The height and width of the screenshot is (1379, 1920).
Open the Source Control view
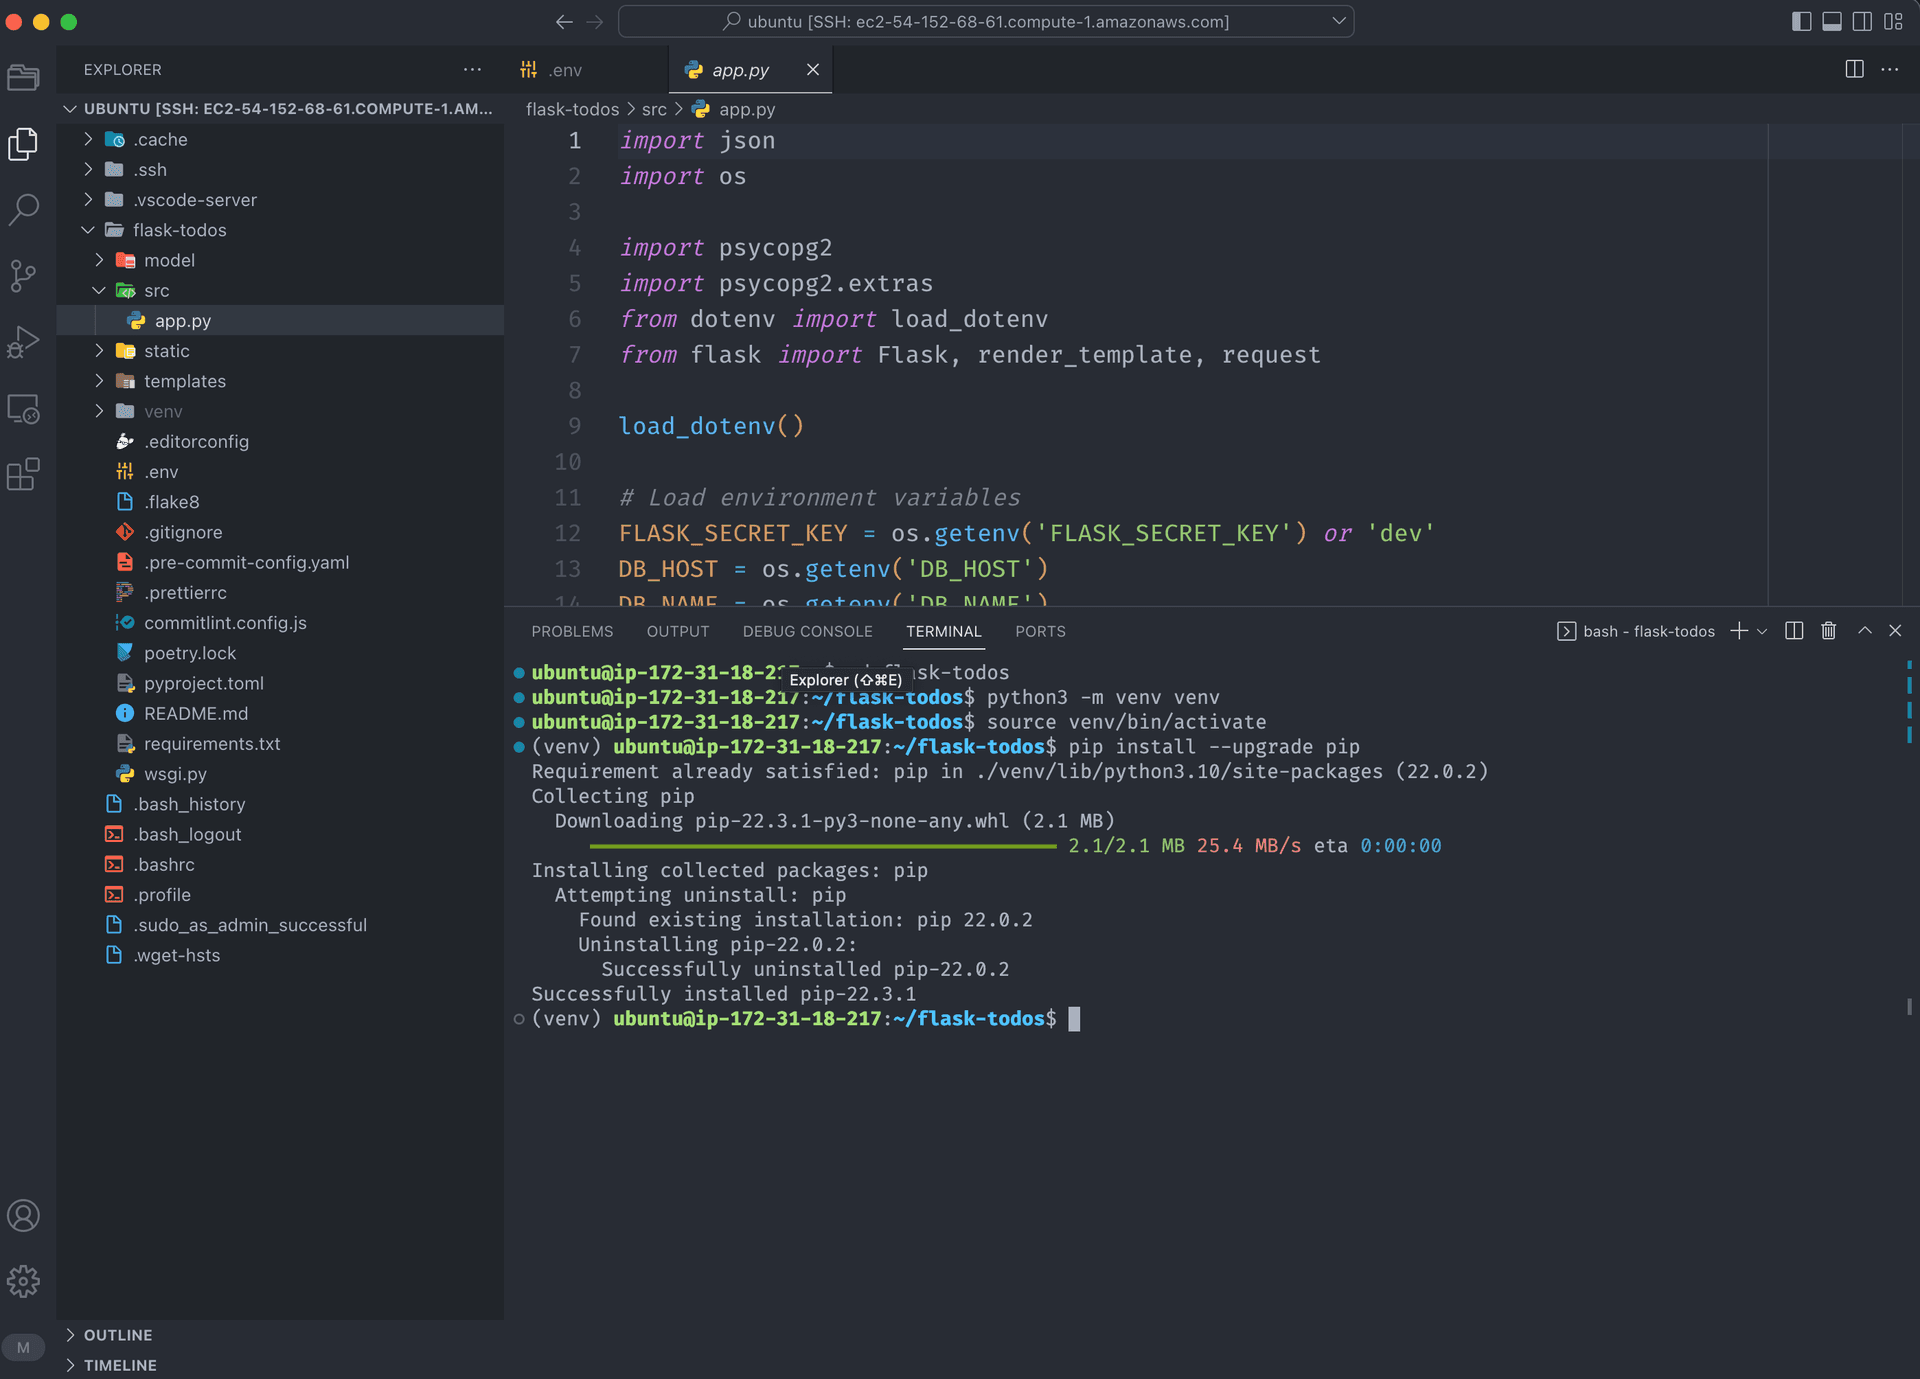pyautogui.click(x=23, y=275)
